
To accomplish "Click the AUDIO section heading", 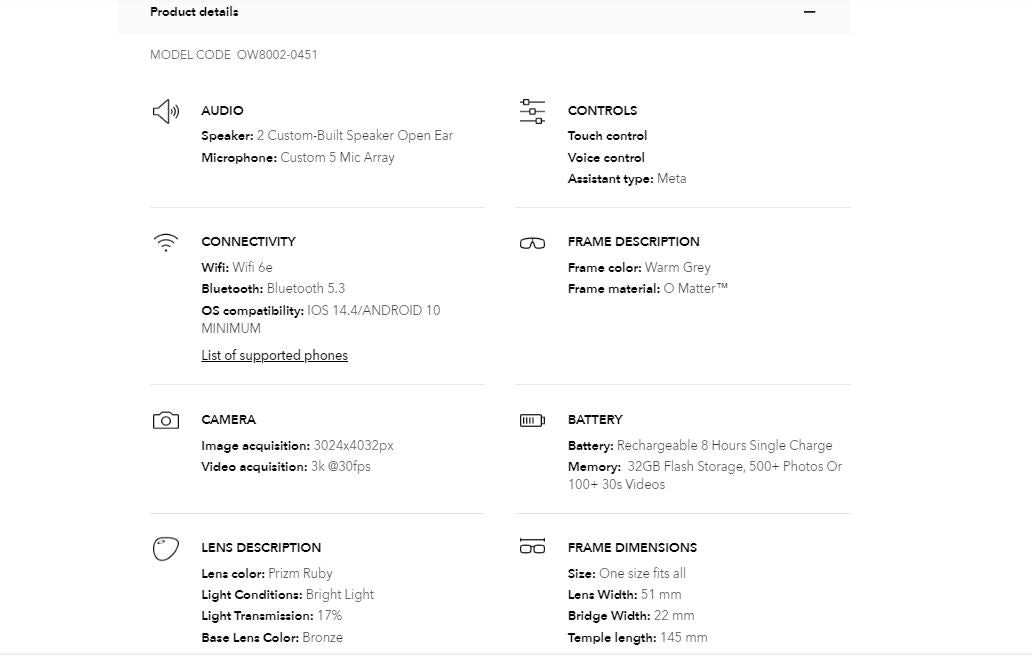I will point(222,111).
